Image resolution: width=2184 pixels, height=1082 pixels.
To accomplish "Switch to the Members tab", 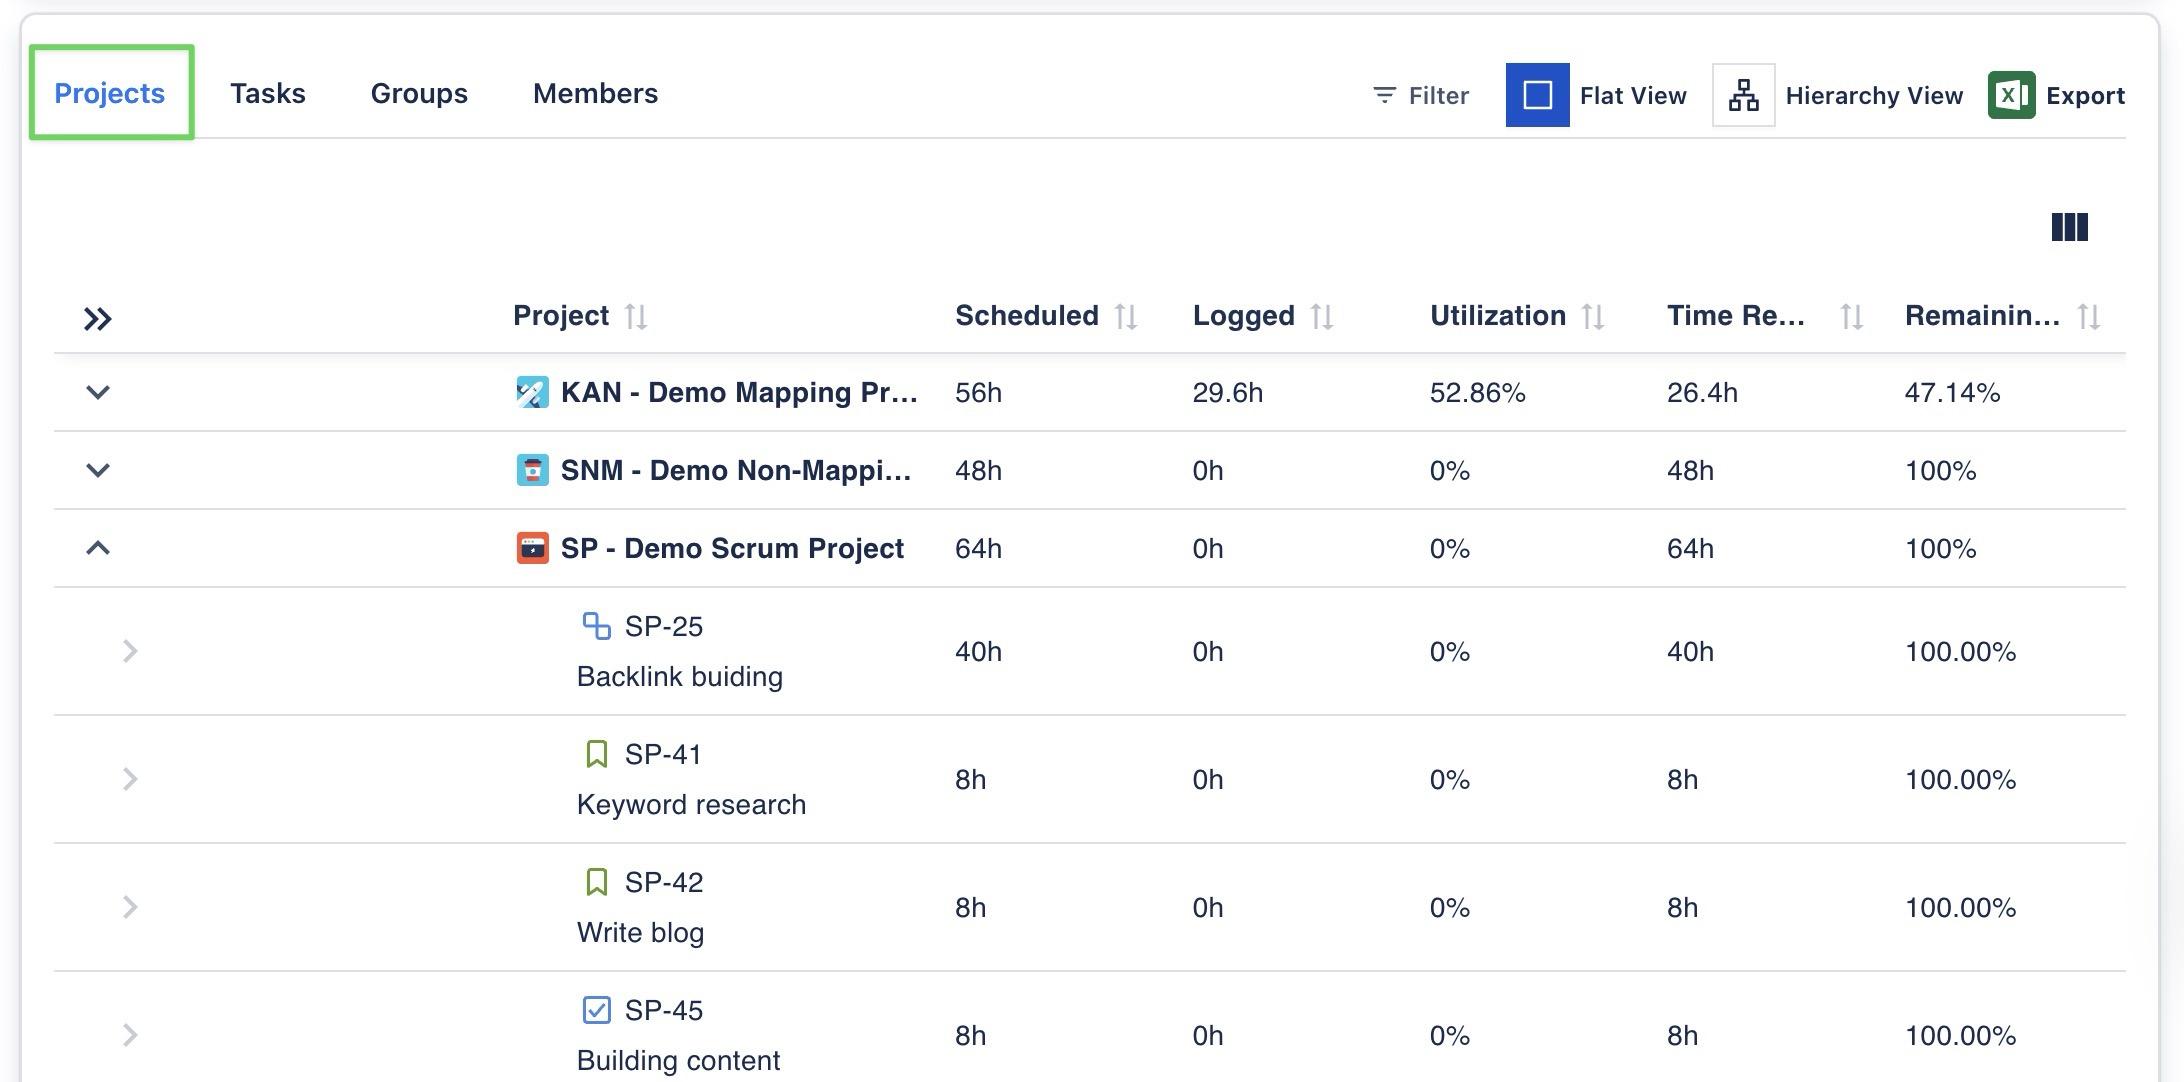I will 595,93.
